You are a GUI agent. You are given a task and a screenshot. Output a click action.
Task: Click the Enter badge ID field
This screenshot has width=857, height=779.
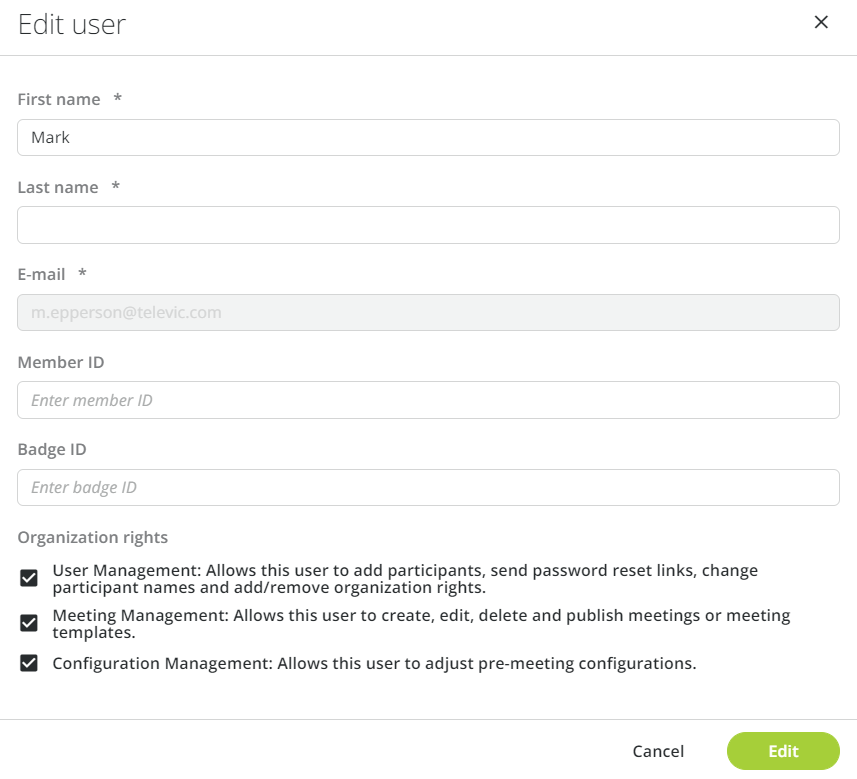[428, 487]
